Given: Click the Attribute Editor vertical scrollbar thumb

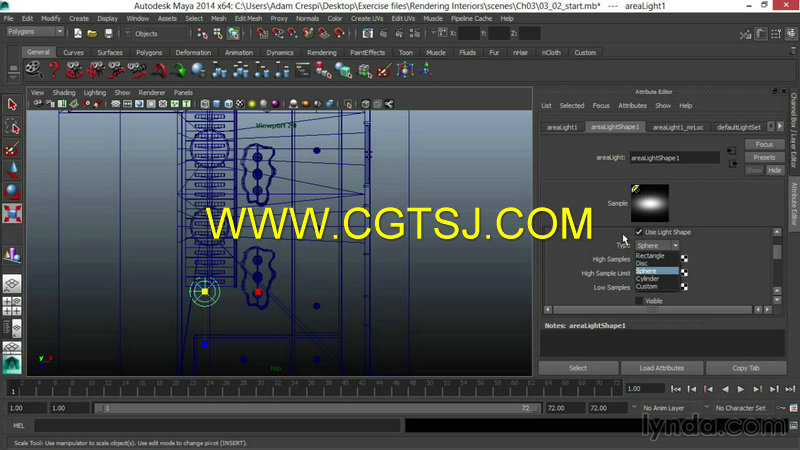Looking at the screenshot, I should (x=777, y=252).
